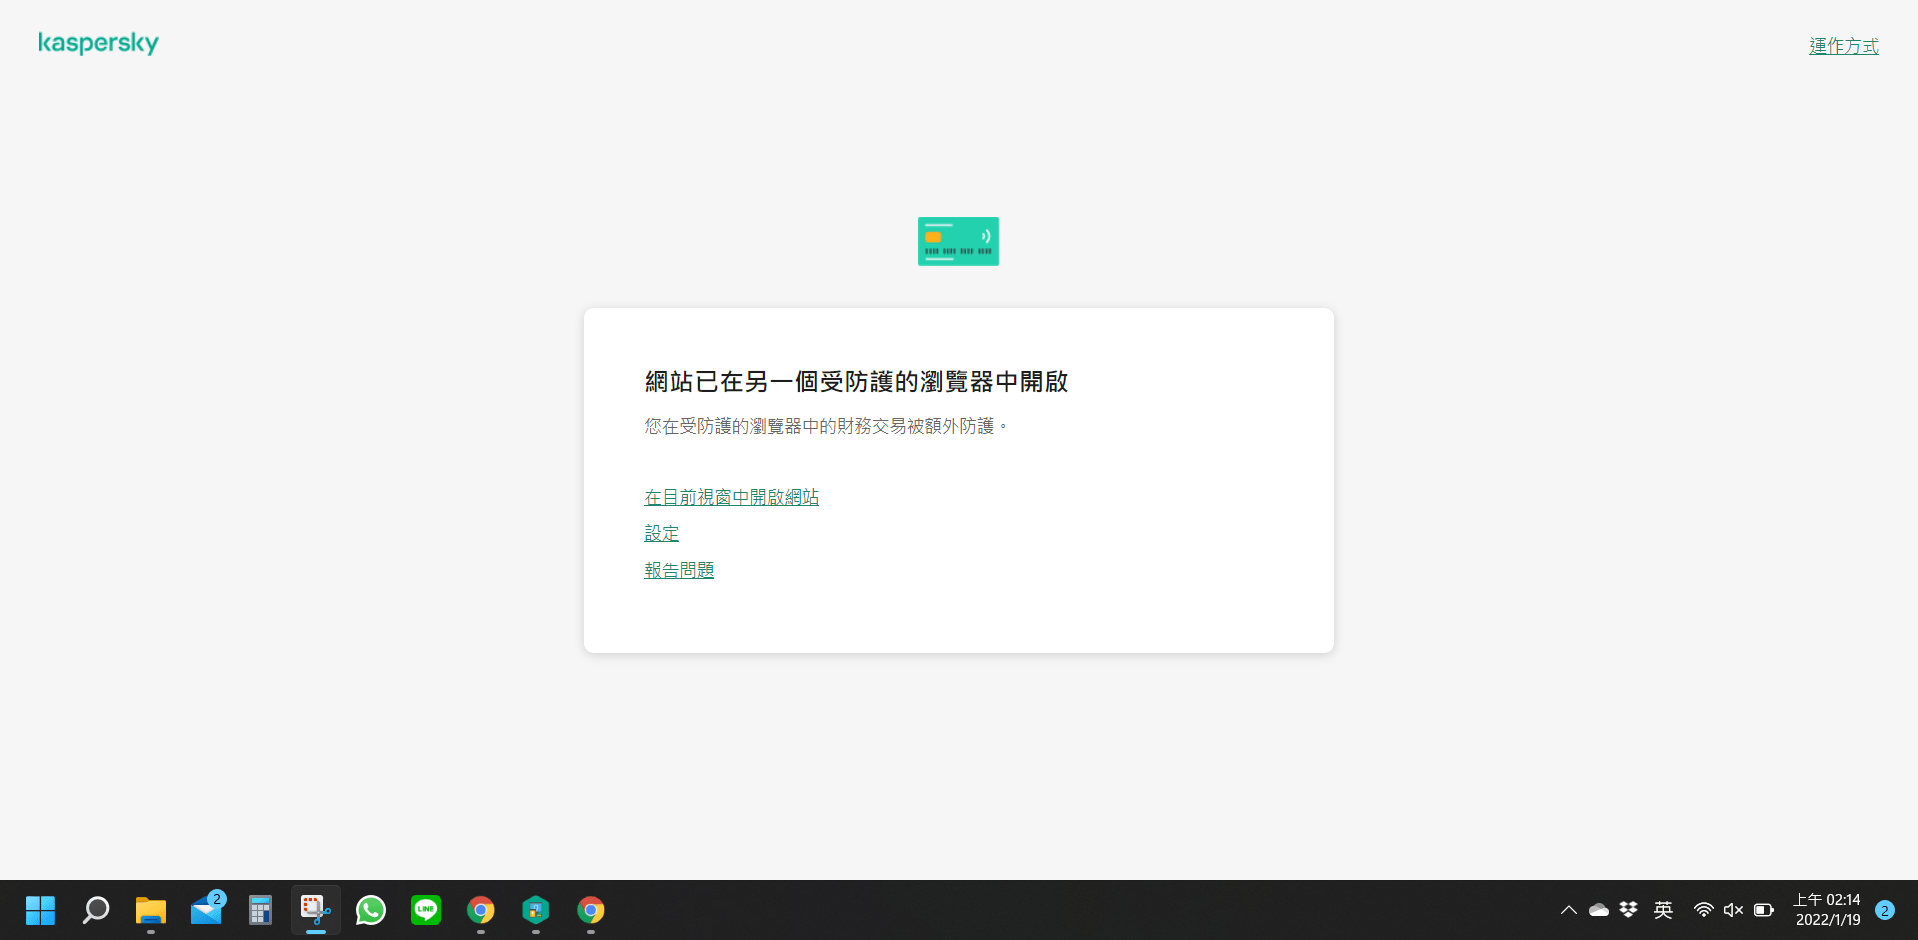Launch File Explorer from the taskbar
The width and height of the screenshot is (1918, 940).
click(151, 910)
